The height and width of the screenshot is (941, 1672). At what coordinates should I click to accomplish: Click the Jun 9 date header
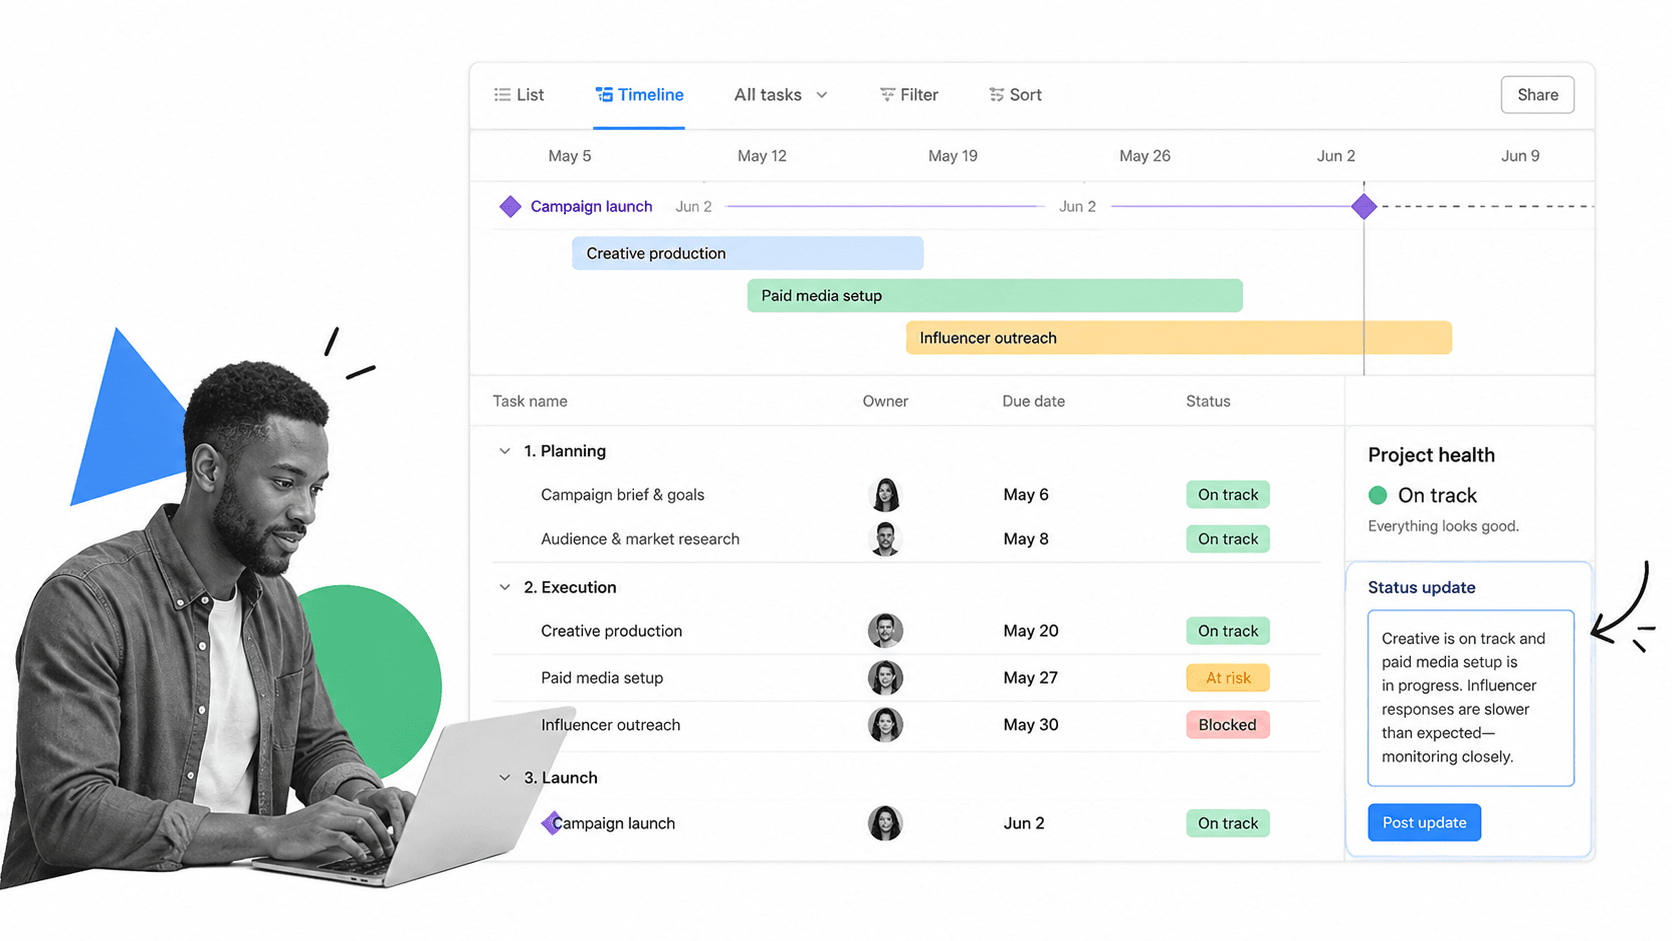click(x=1520, y=156)
